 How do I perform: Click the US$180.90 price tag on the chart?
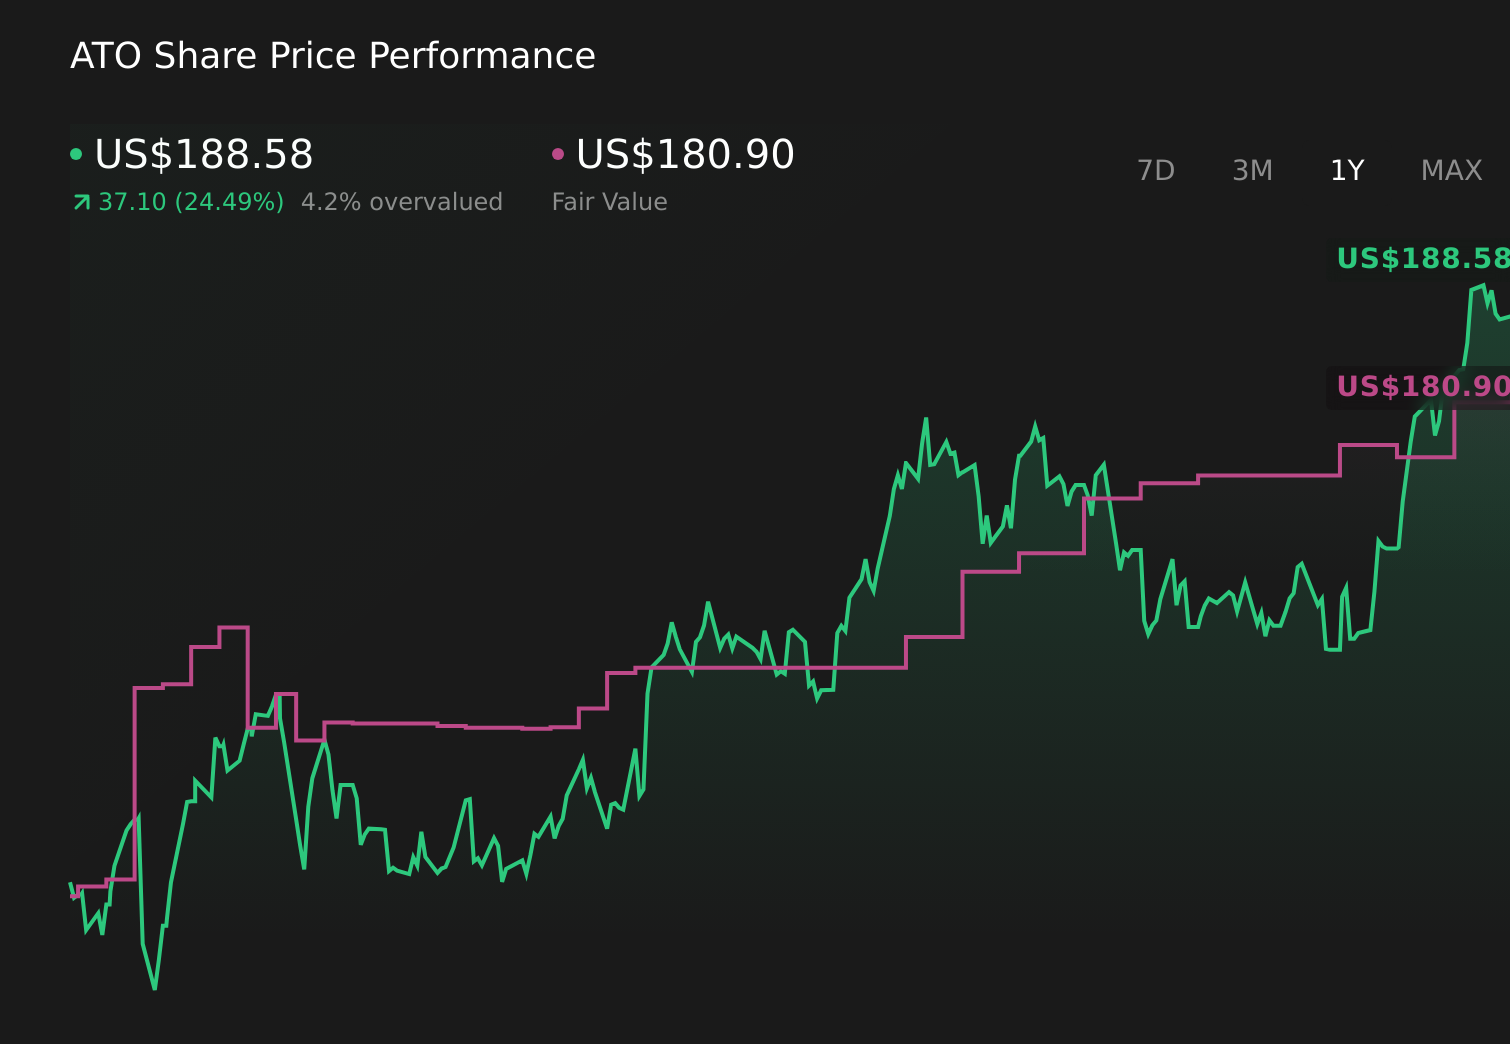tap(1424, 387)
